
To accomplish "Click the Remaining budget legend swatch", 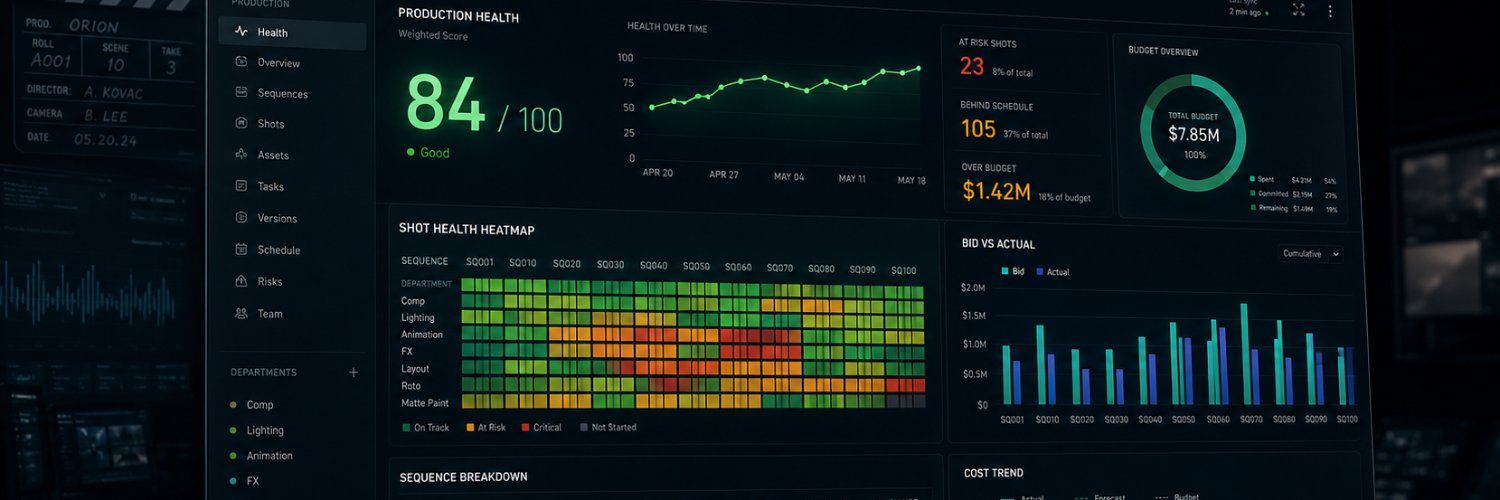I will tap(1253, 208).
